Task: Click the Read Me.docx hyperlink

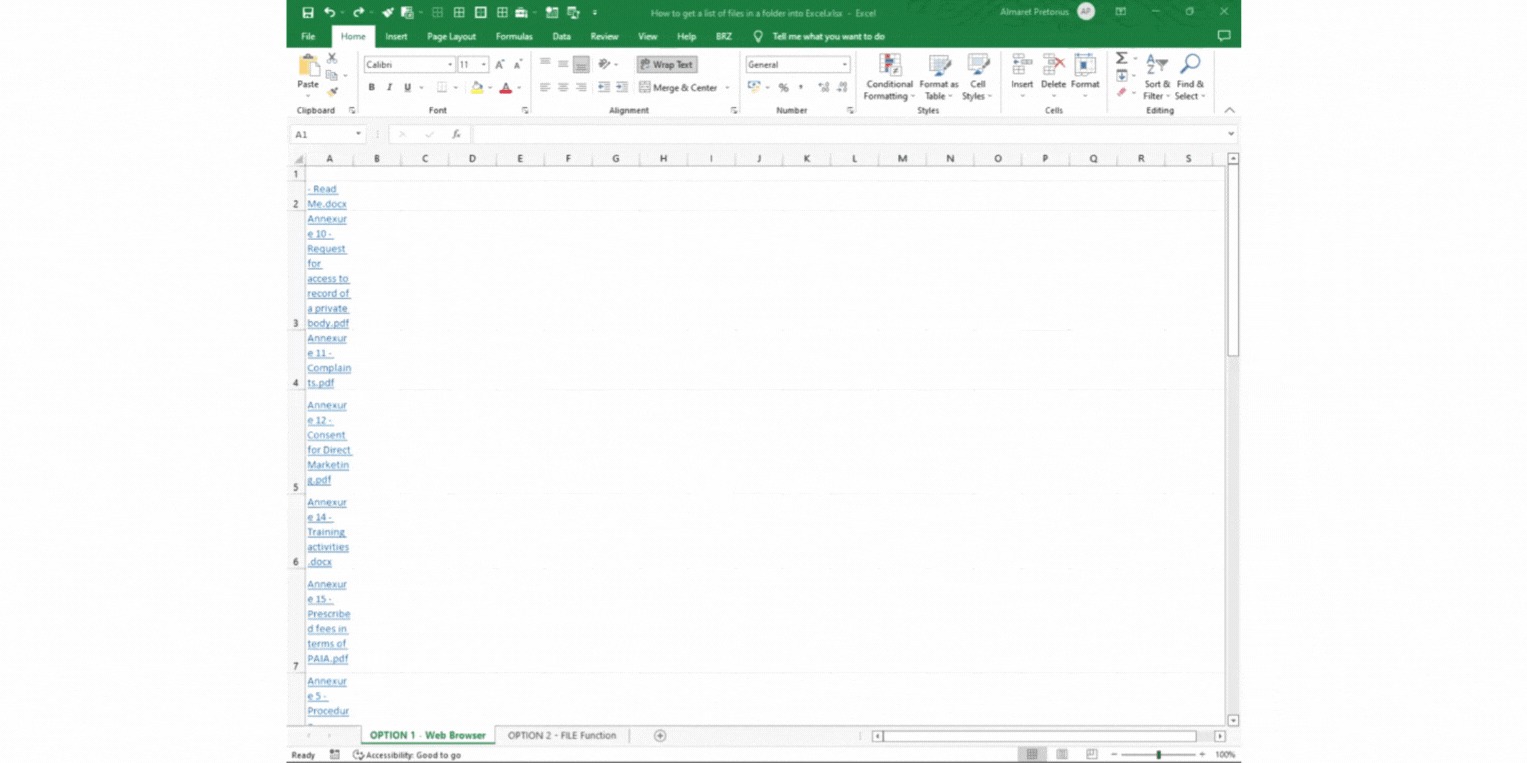Action: 324,196
